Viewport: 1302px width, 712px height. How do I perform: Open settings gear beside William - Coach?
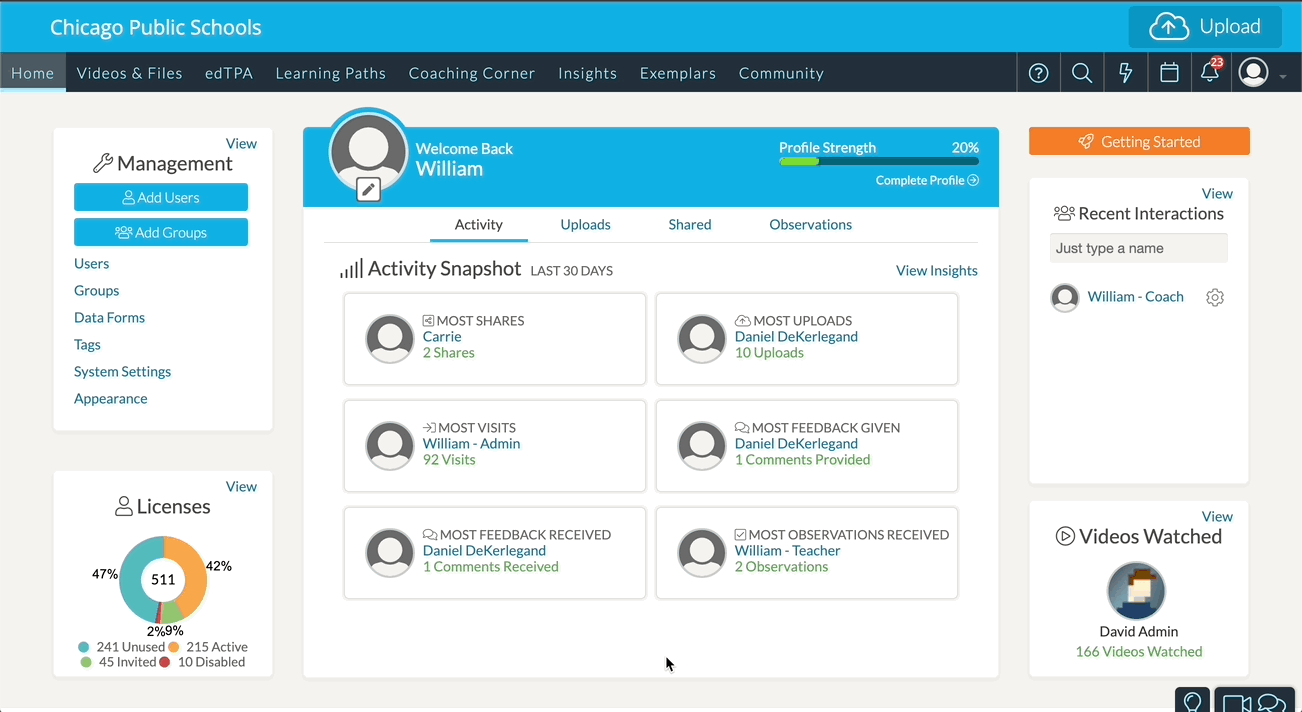click(1215, 297)
